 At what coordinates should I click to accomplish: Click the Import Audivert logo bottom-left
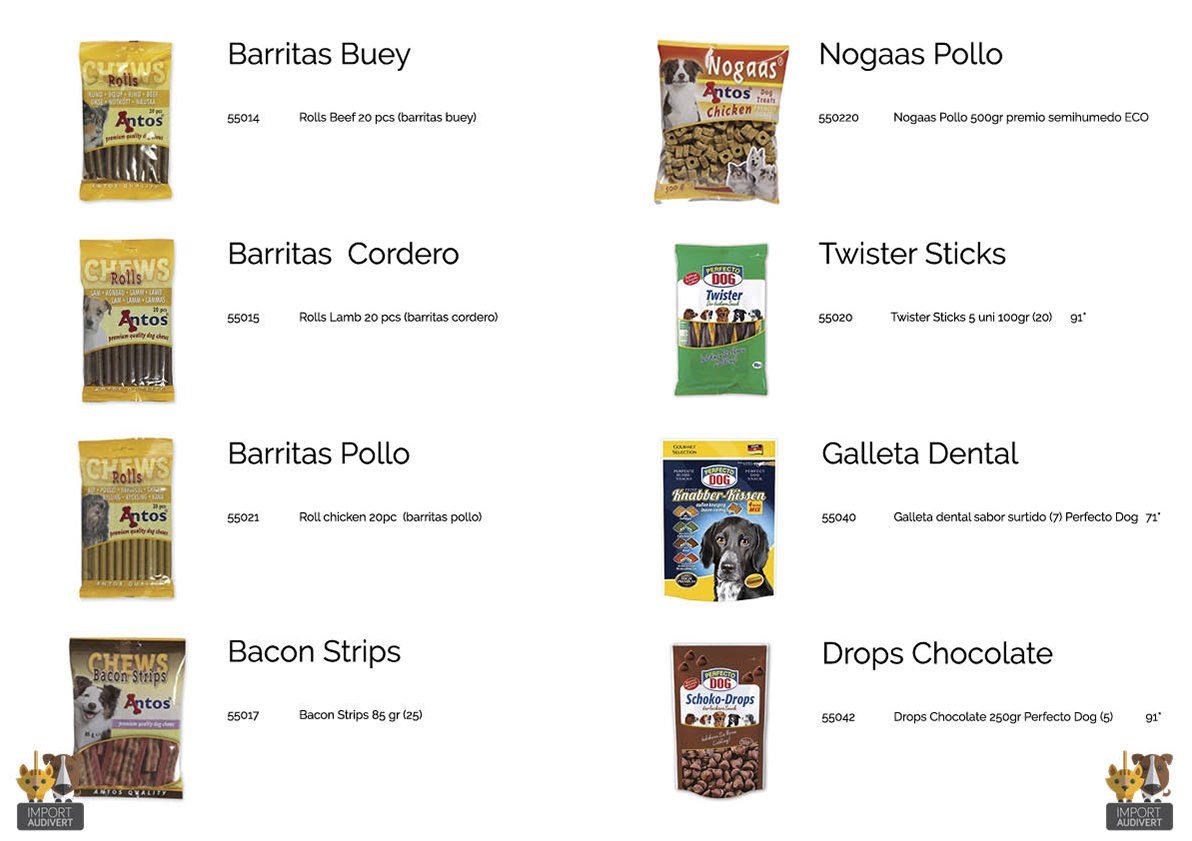[x=49, y=791]
